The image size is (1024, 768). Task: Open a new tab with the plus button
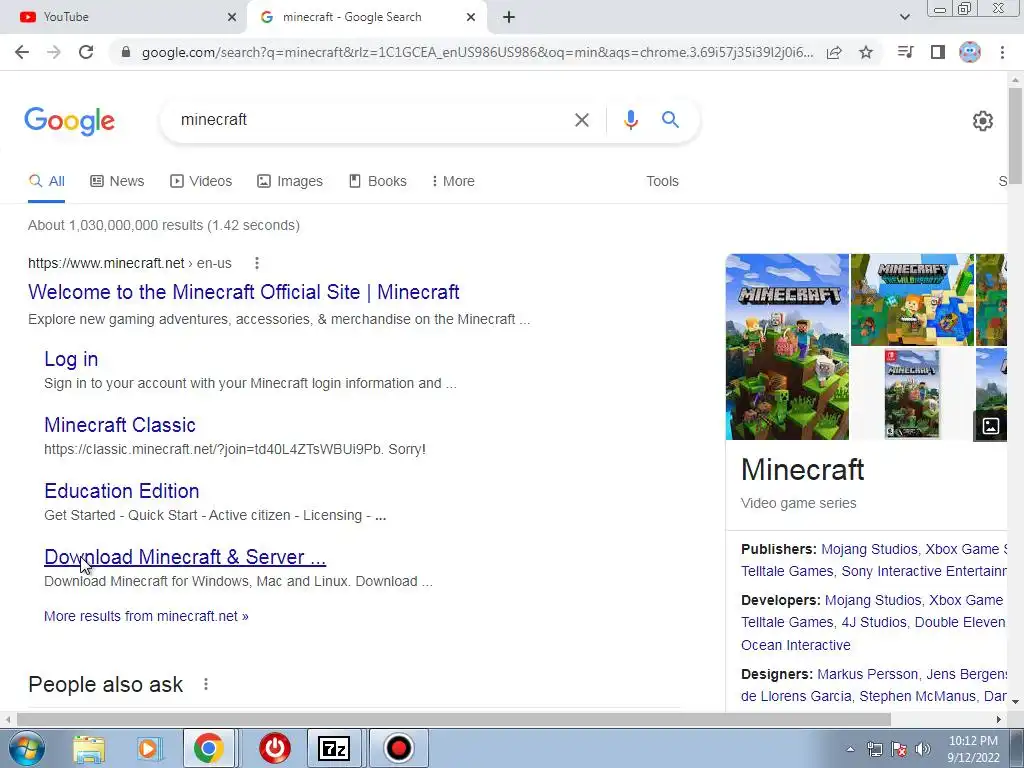click(x=509, y=17)
